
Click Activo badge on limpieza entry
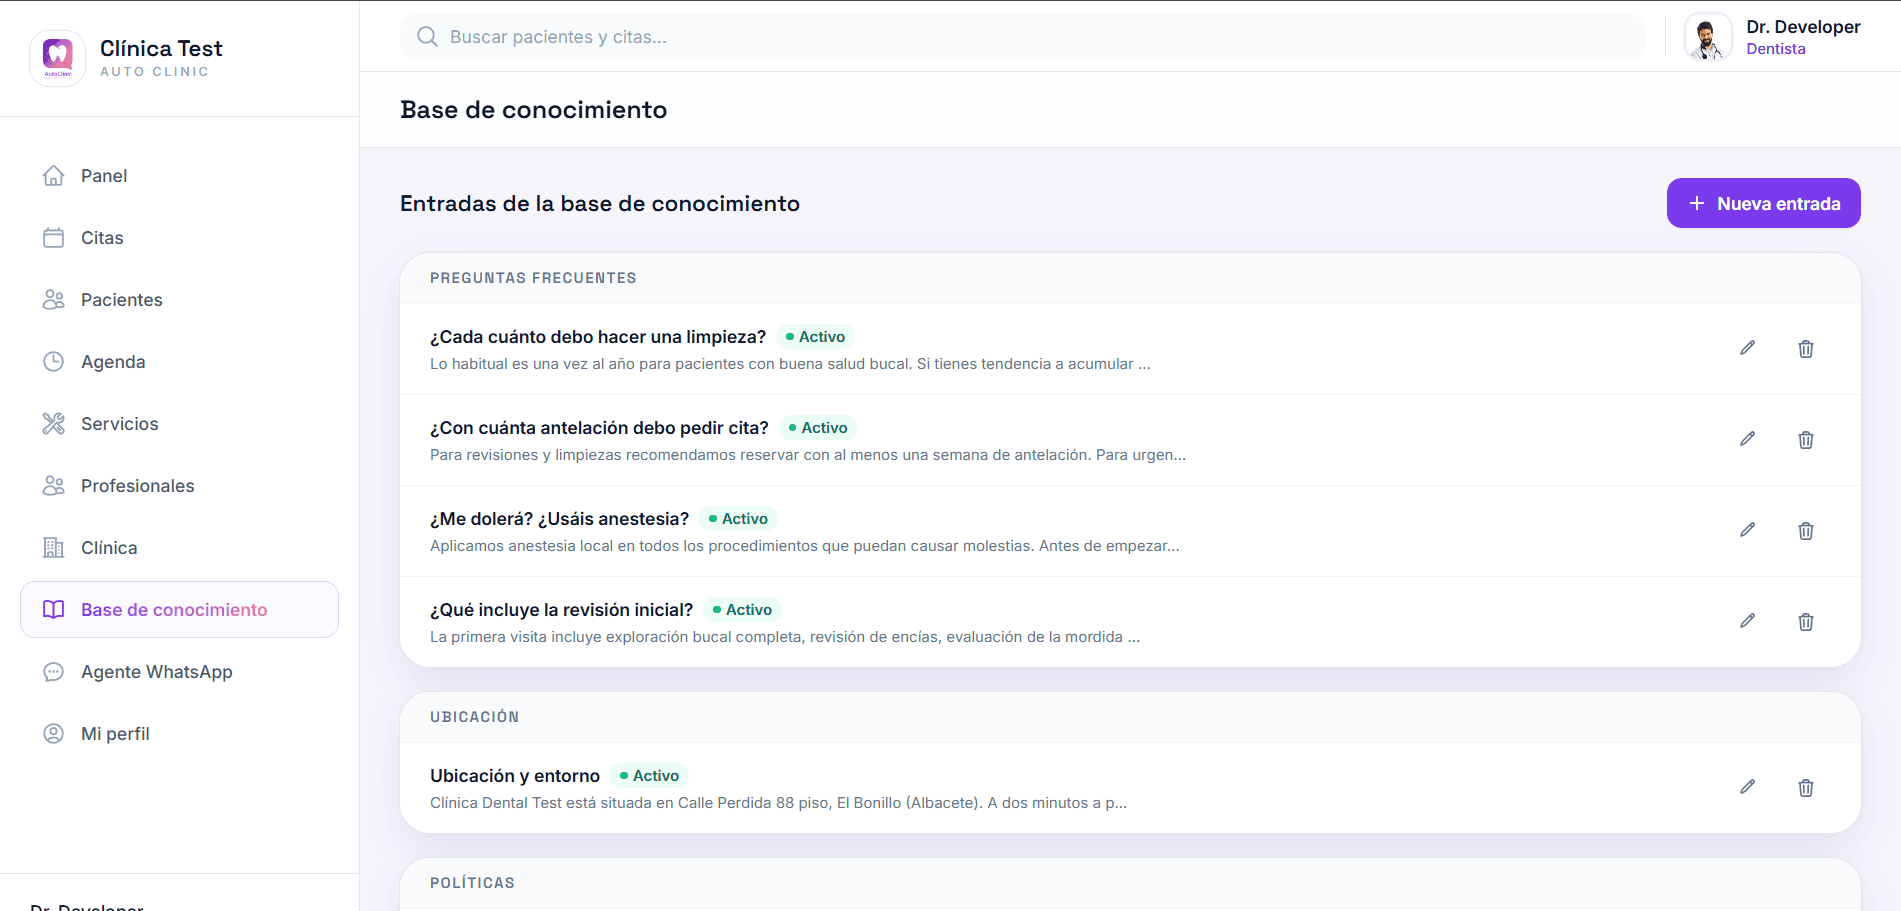[x=815, y=337]
